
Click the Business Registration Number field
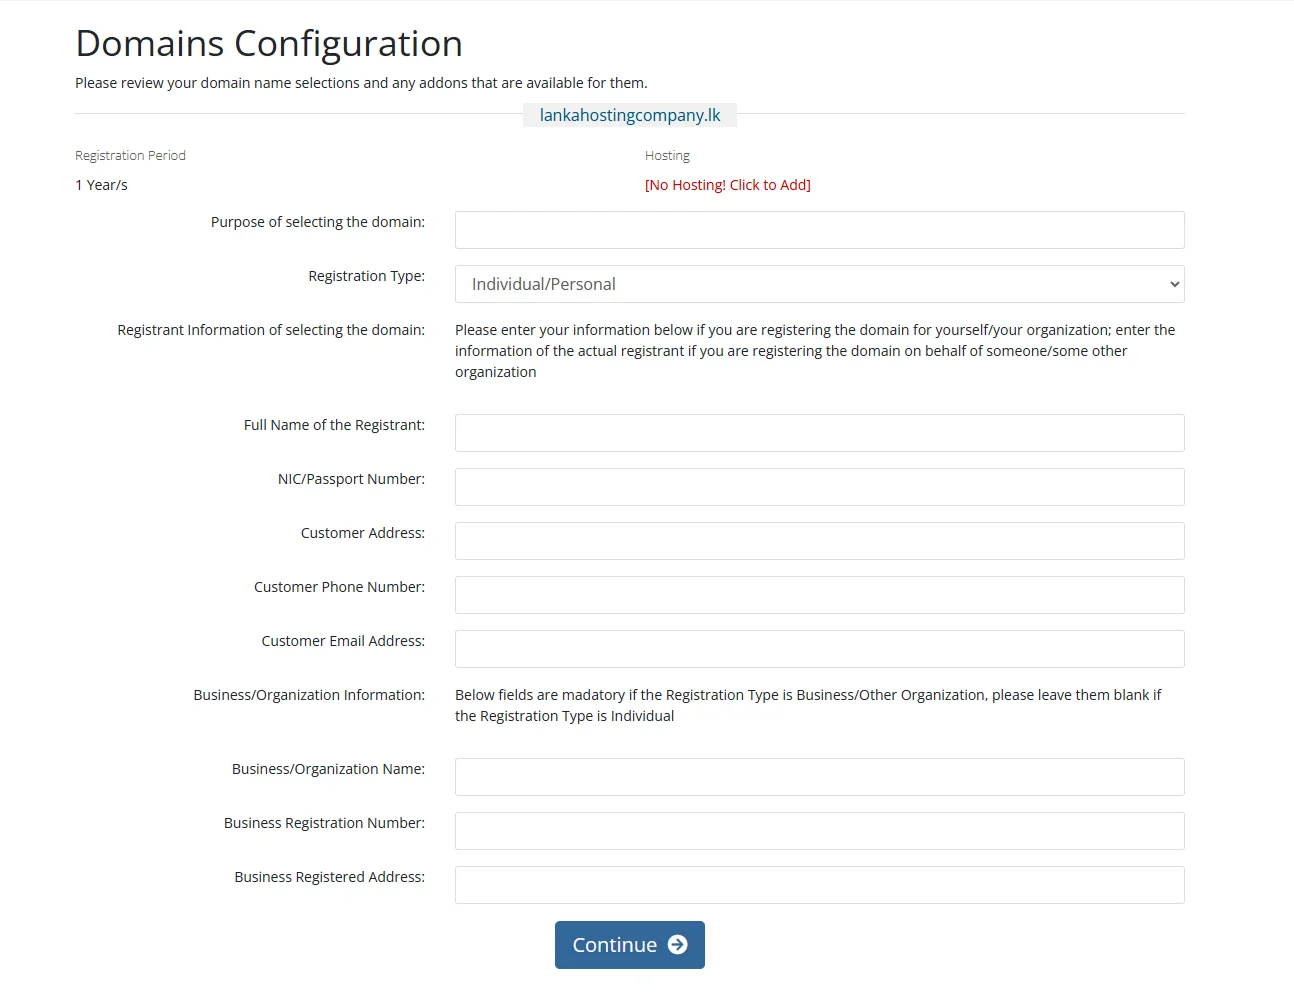tap(818, 830)
